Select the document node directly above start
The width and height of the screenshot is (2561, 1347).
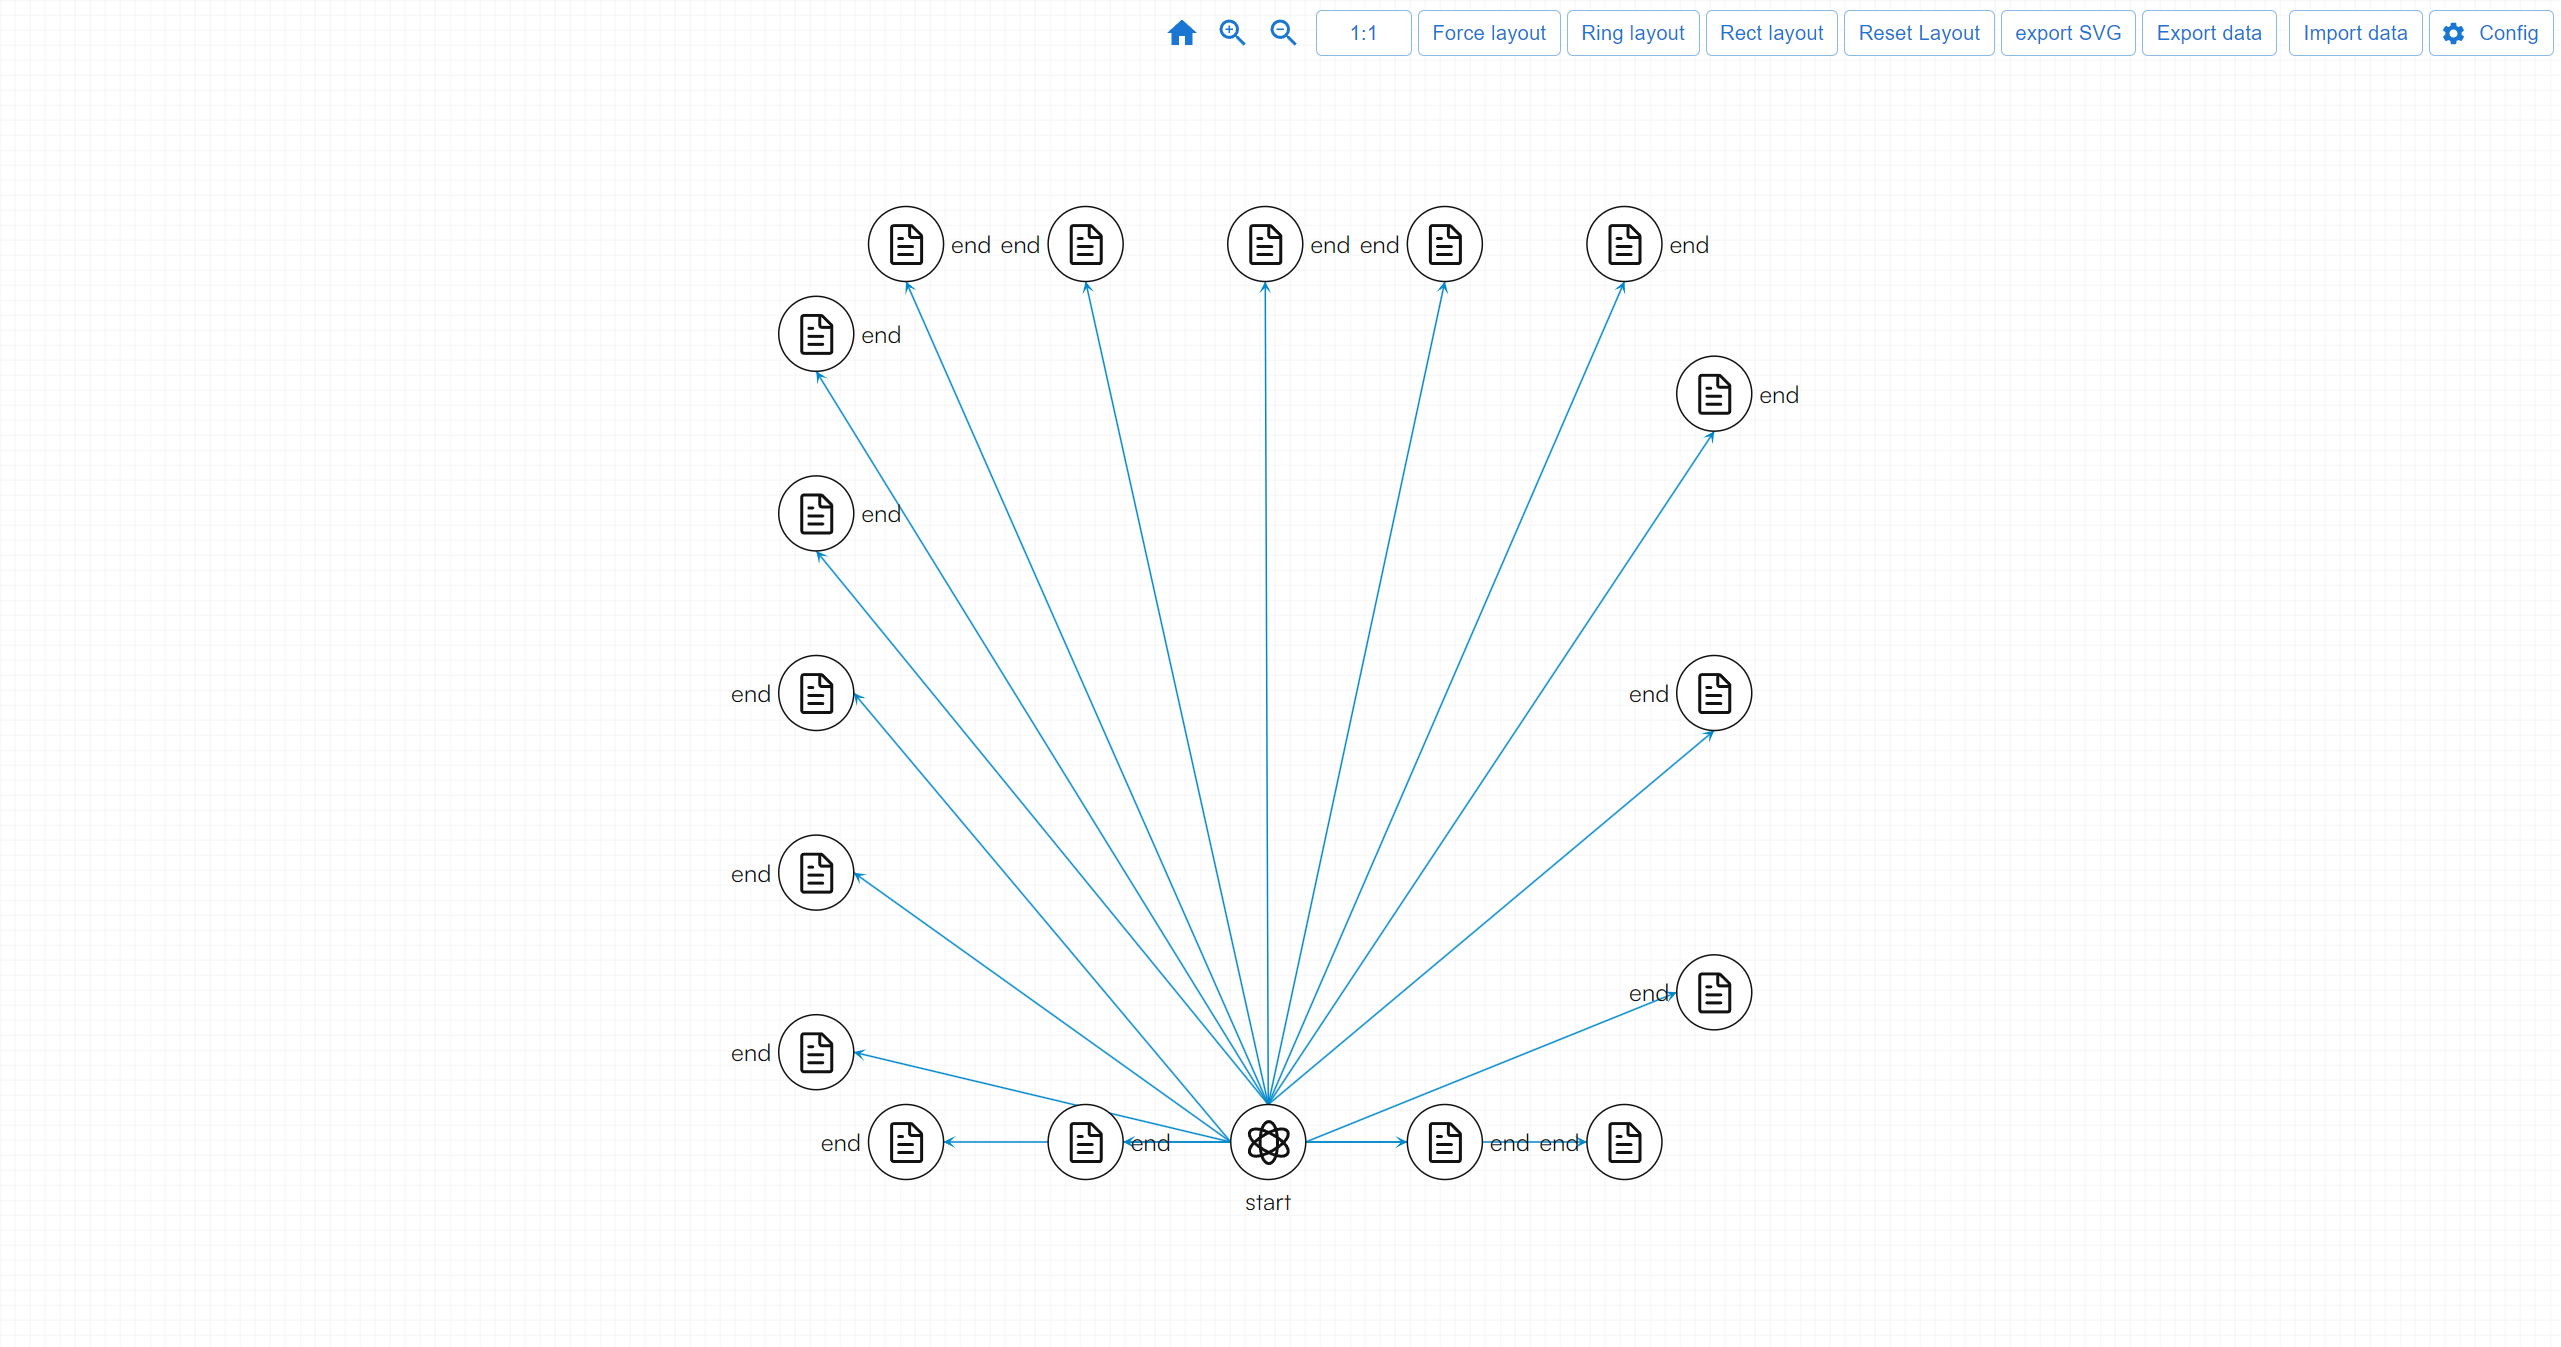click(x=1265, y=244)
